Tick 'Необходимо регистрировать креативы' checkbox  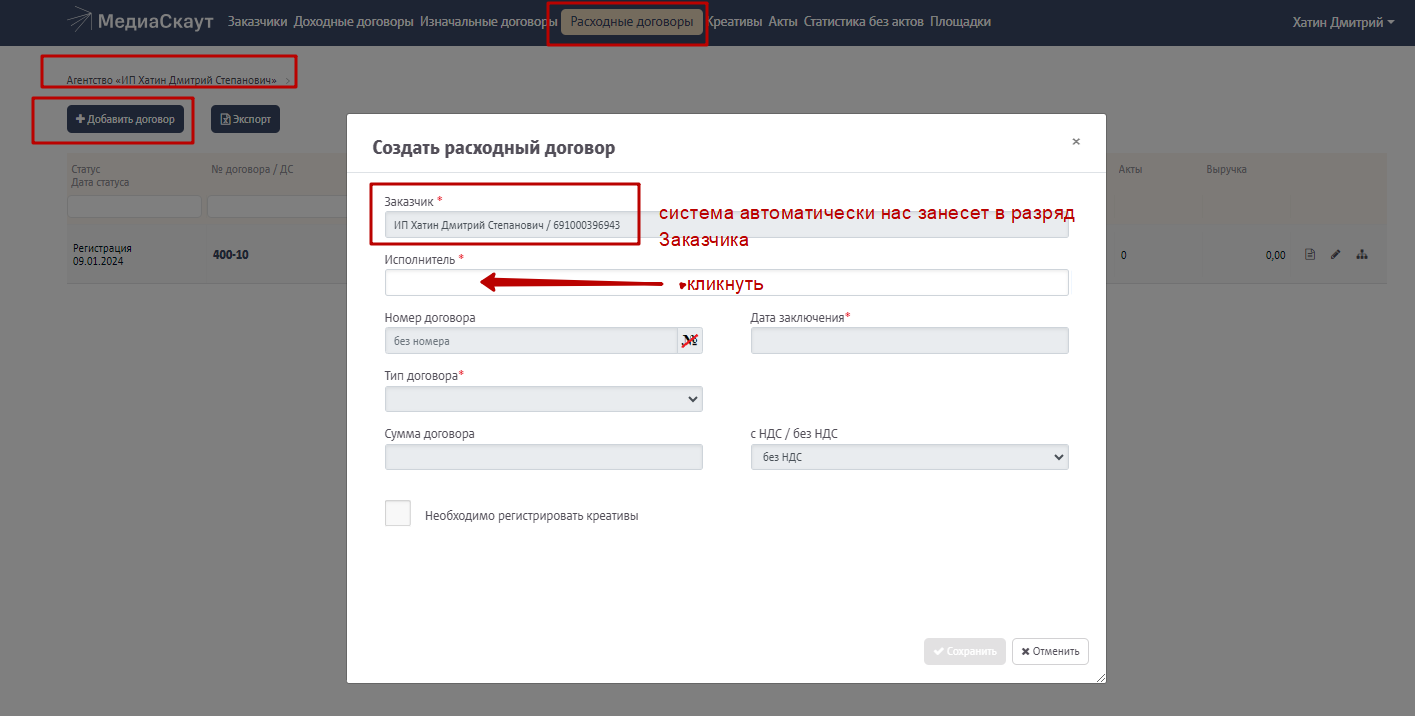[398, 513]
